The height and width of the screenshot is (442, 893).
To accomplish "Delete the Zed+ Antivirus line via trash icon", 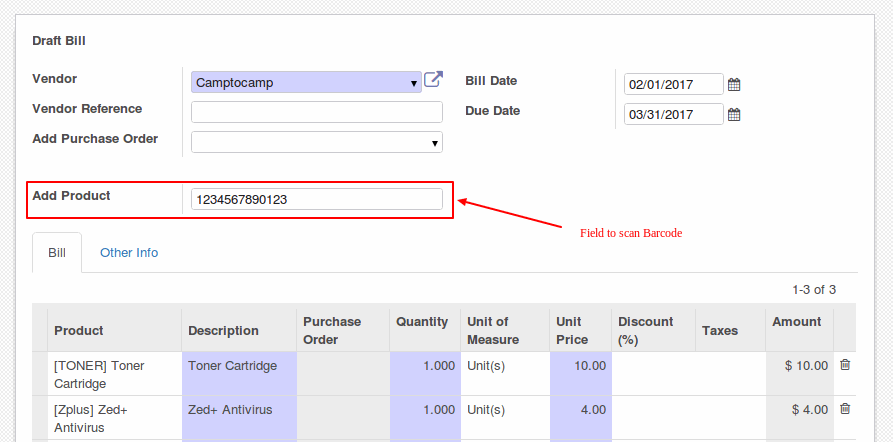I will pyautogui.click(x=845, y=408).
